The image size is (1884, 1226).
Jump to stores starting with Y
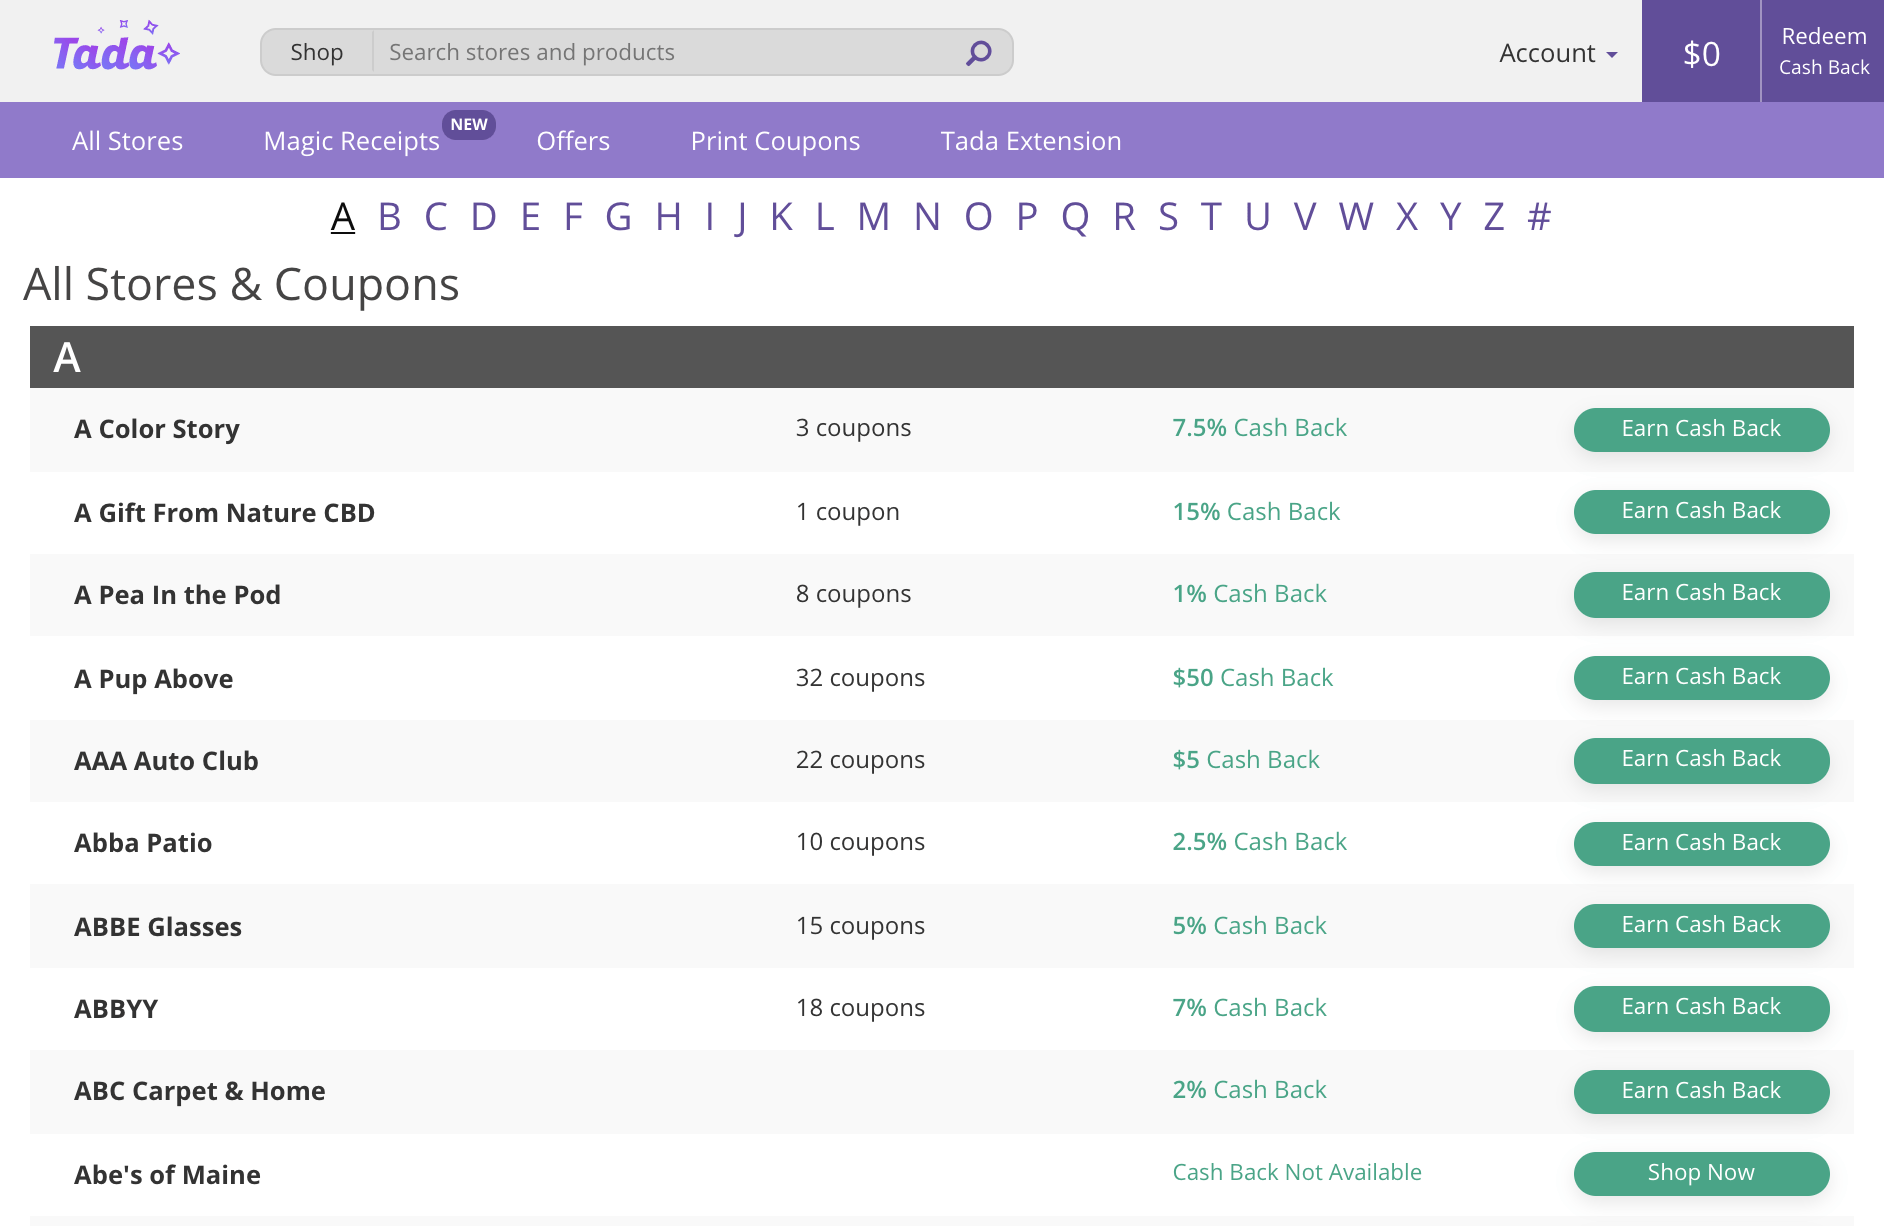click(1450, 216)
